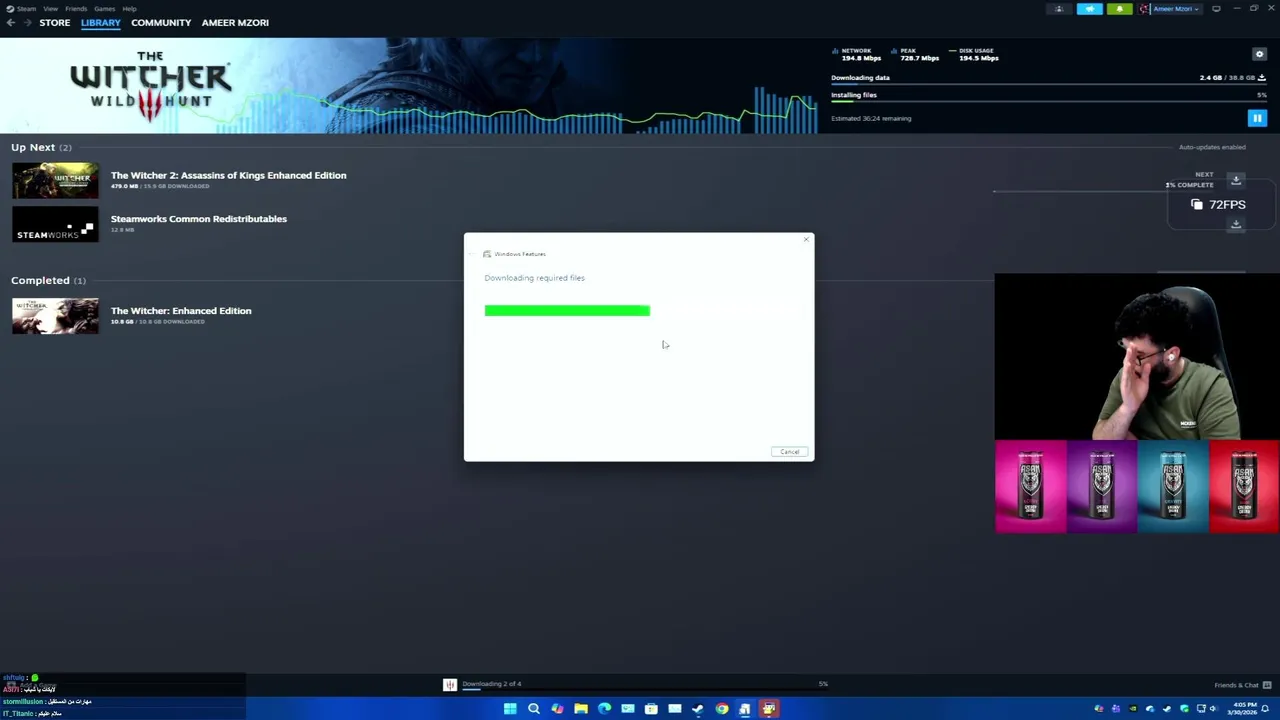
Task: Open the View menu
Action: (50, 8)
